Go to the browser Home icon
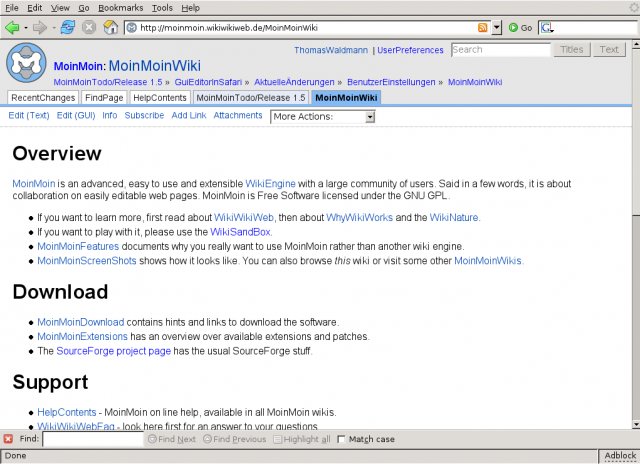This screenshot has height=464, width=640. click(x=111, y=27)
